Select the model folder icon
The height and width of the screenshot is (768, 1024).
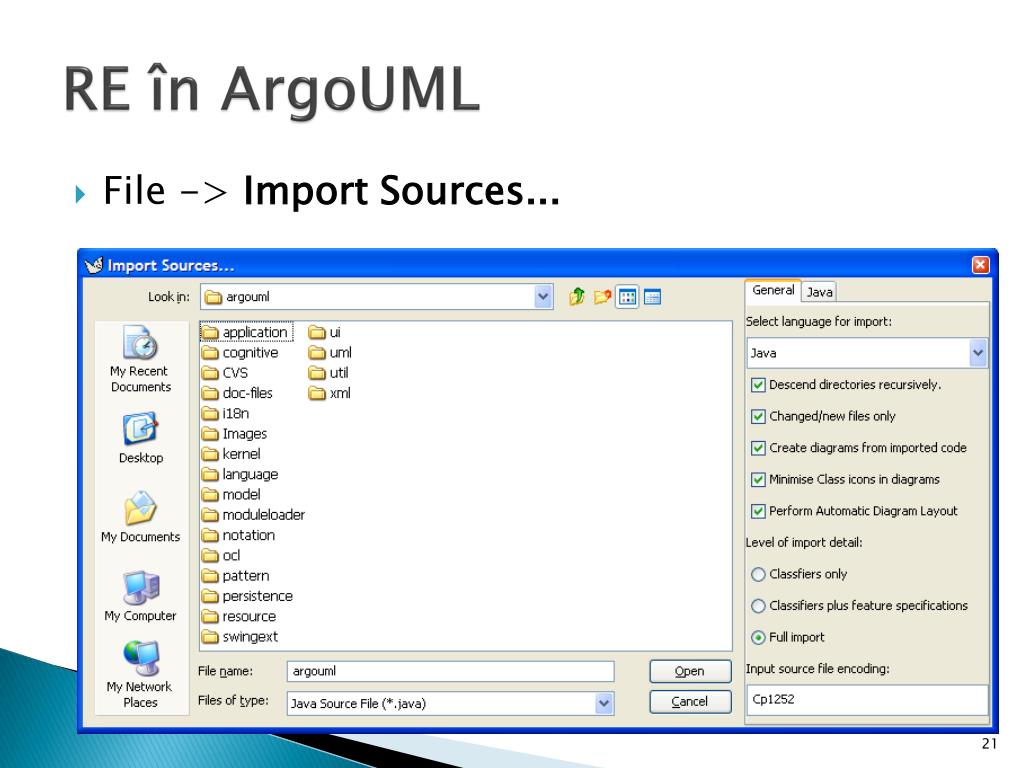coord(210,495)
